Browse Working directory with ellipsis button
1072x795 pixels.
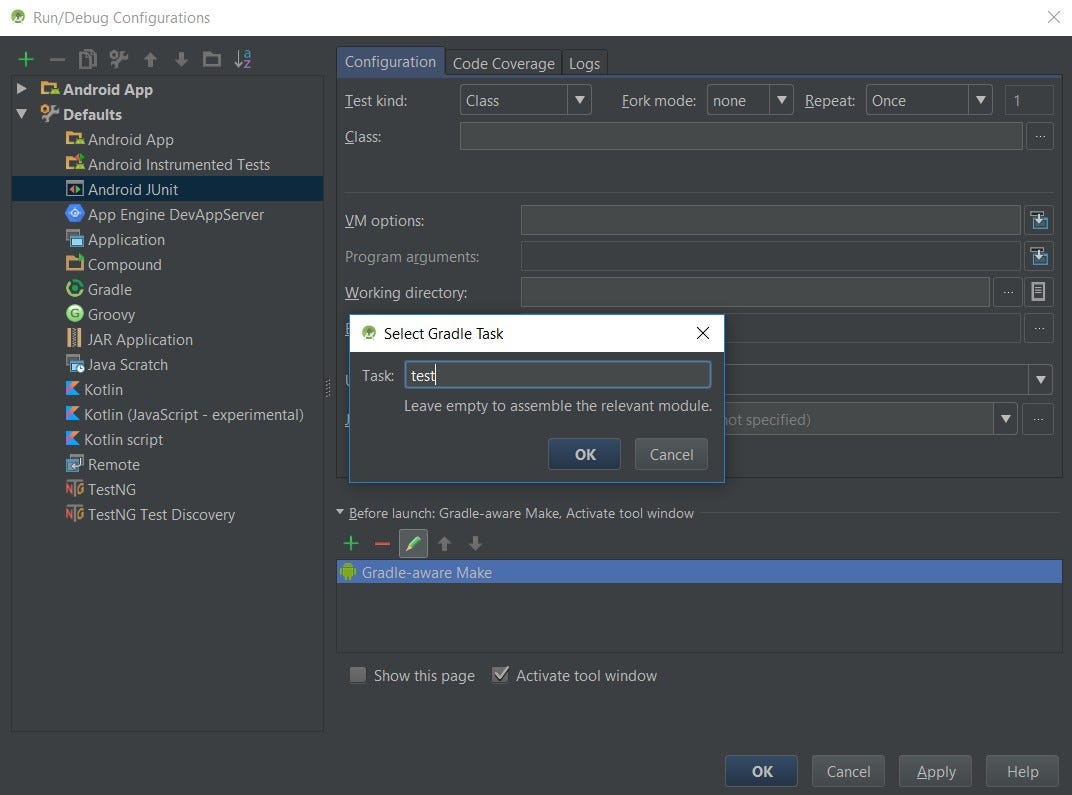tap(1008, 293)
